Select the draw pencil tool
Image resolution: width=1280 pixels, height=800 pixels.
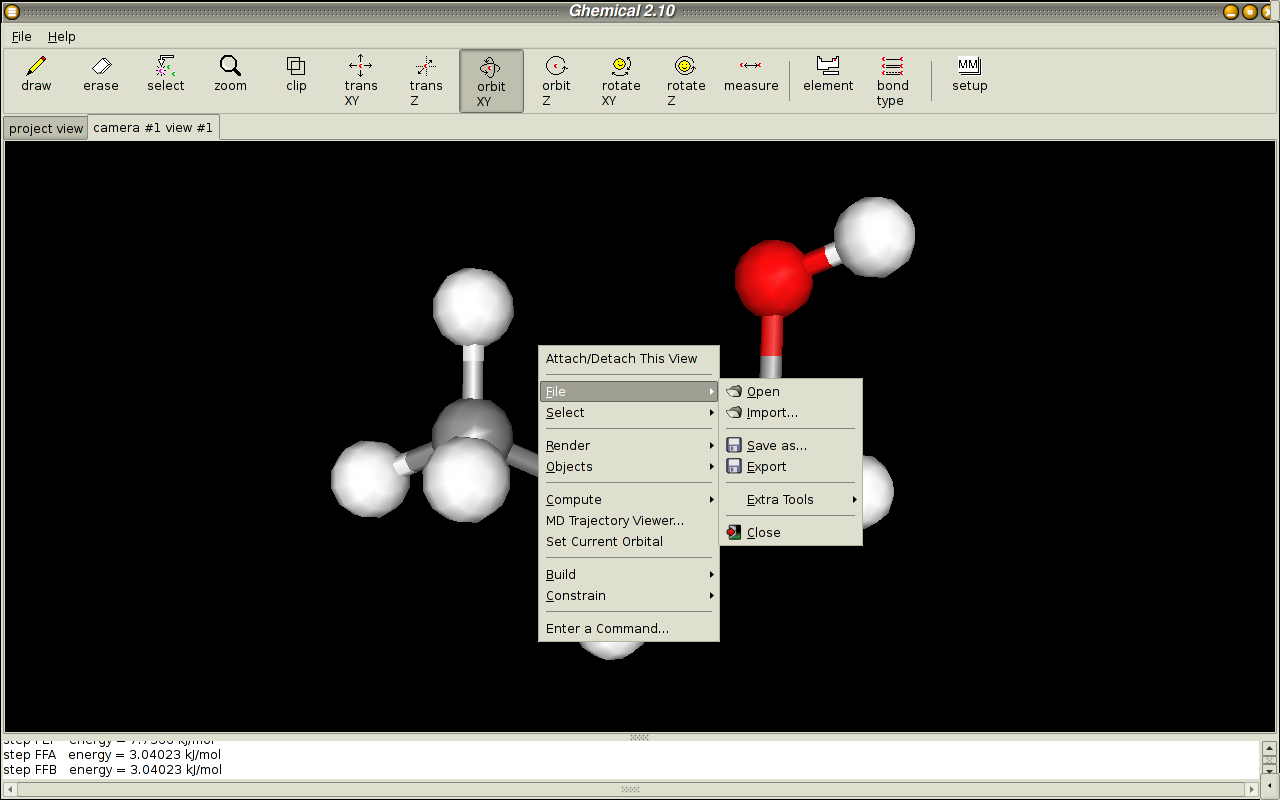tap(36, 75)
